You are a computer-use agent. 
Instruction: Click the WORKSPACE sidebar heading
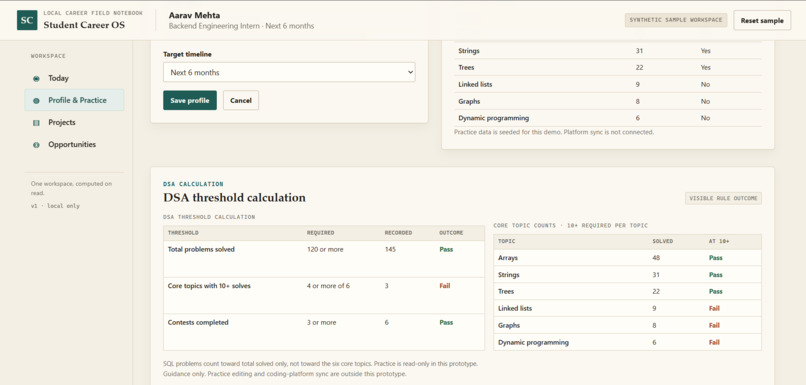tap(48, 56)
